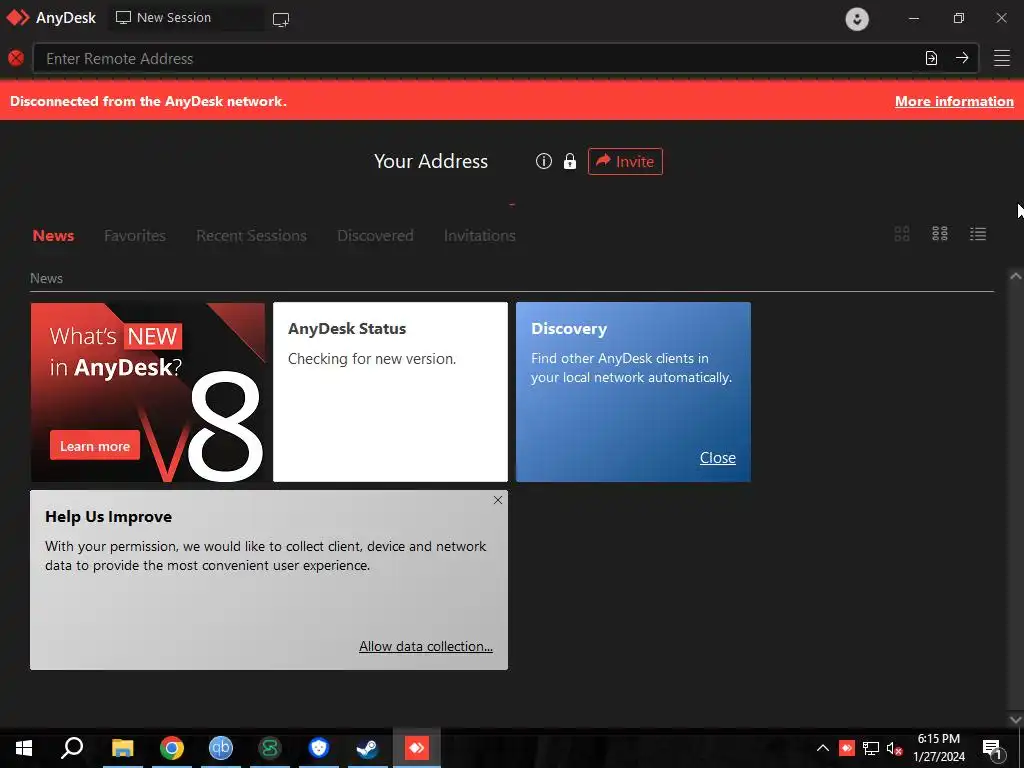The image size is (1024, 768).
Task: Open the More information link
Action: [954, 101]
